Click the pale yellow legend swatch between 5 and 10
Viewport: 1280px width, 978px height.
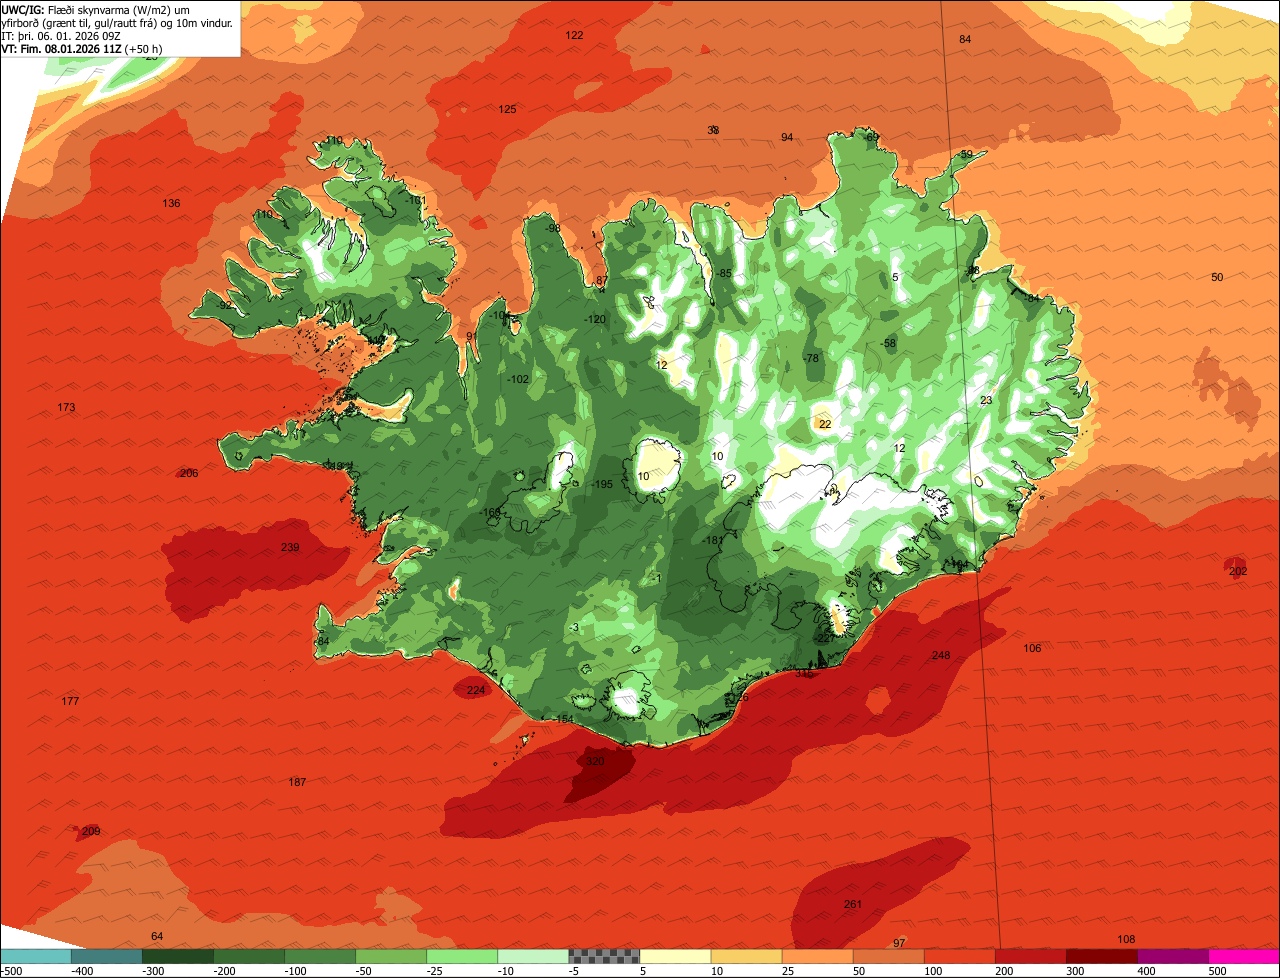[675, 956]
